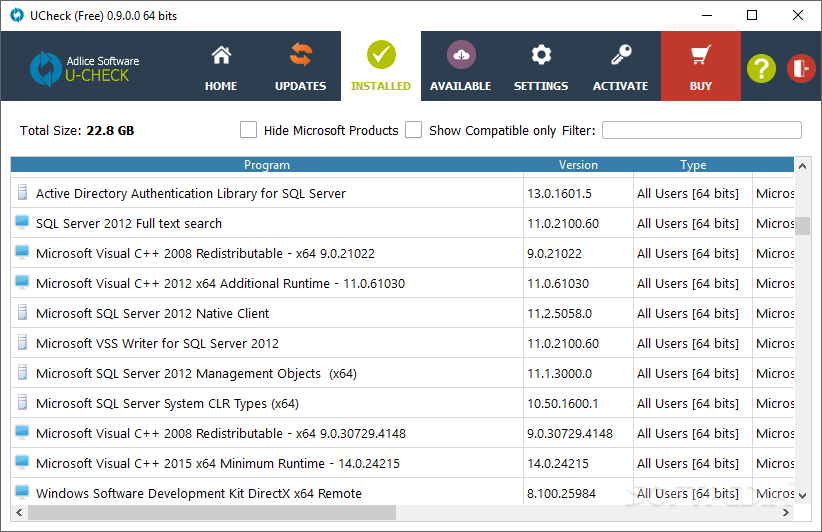Viewport: 822px width, 532px height.
Task: Select Microsoft SQL Server 2012 Native Client
Action: coord(152,313)
